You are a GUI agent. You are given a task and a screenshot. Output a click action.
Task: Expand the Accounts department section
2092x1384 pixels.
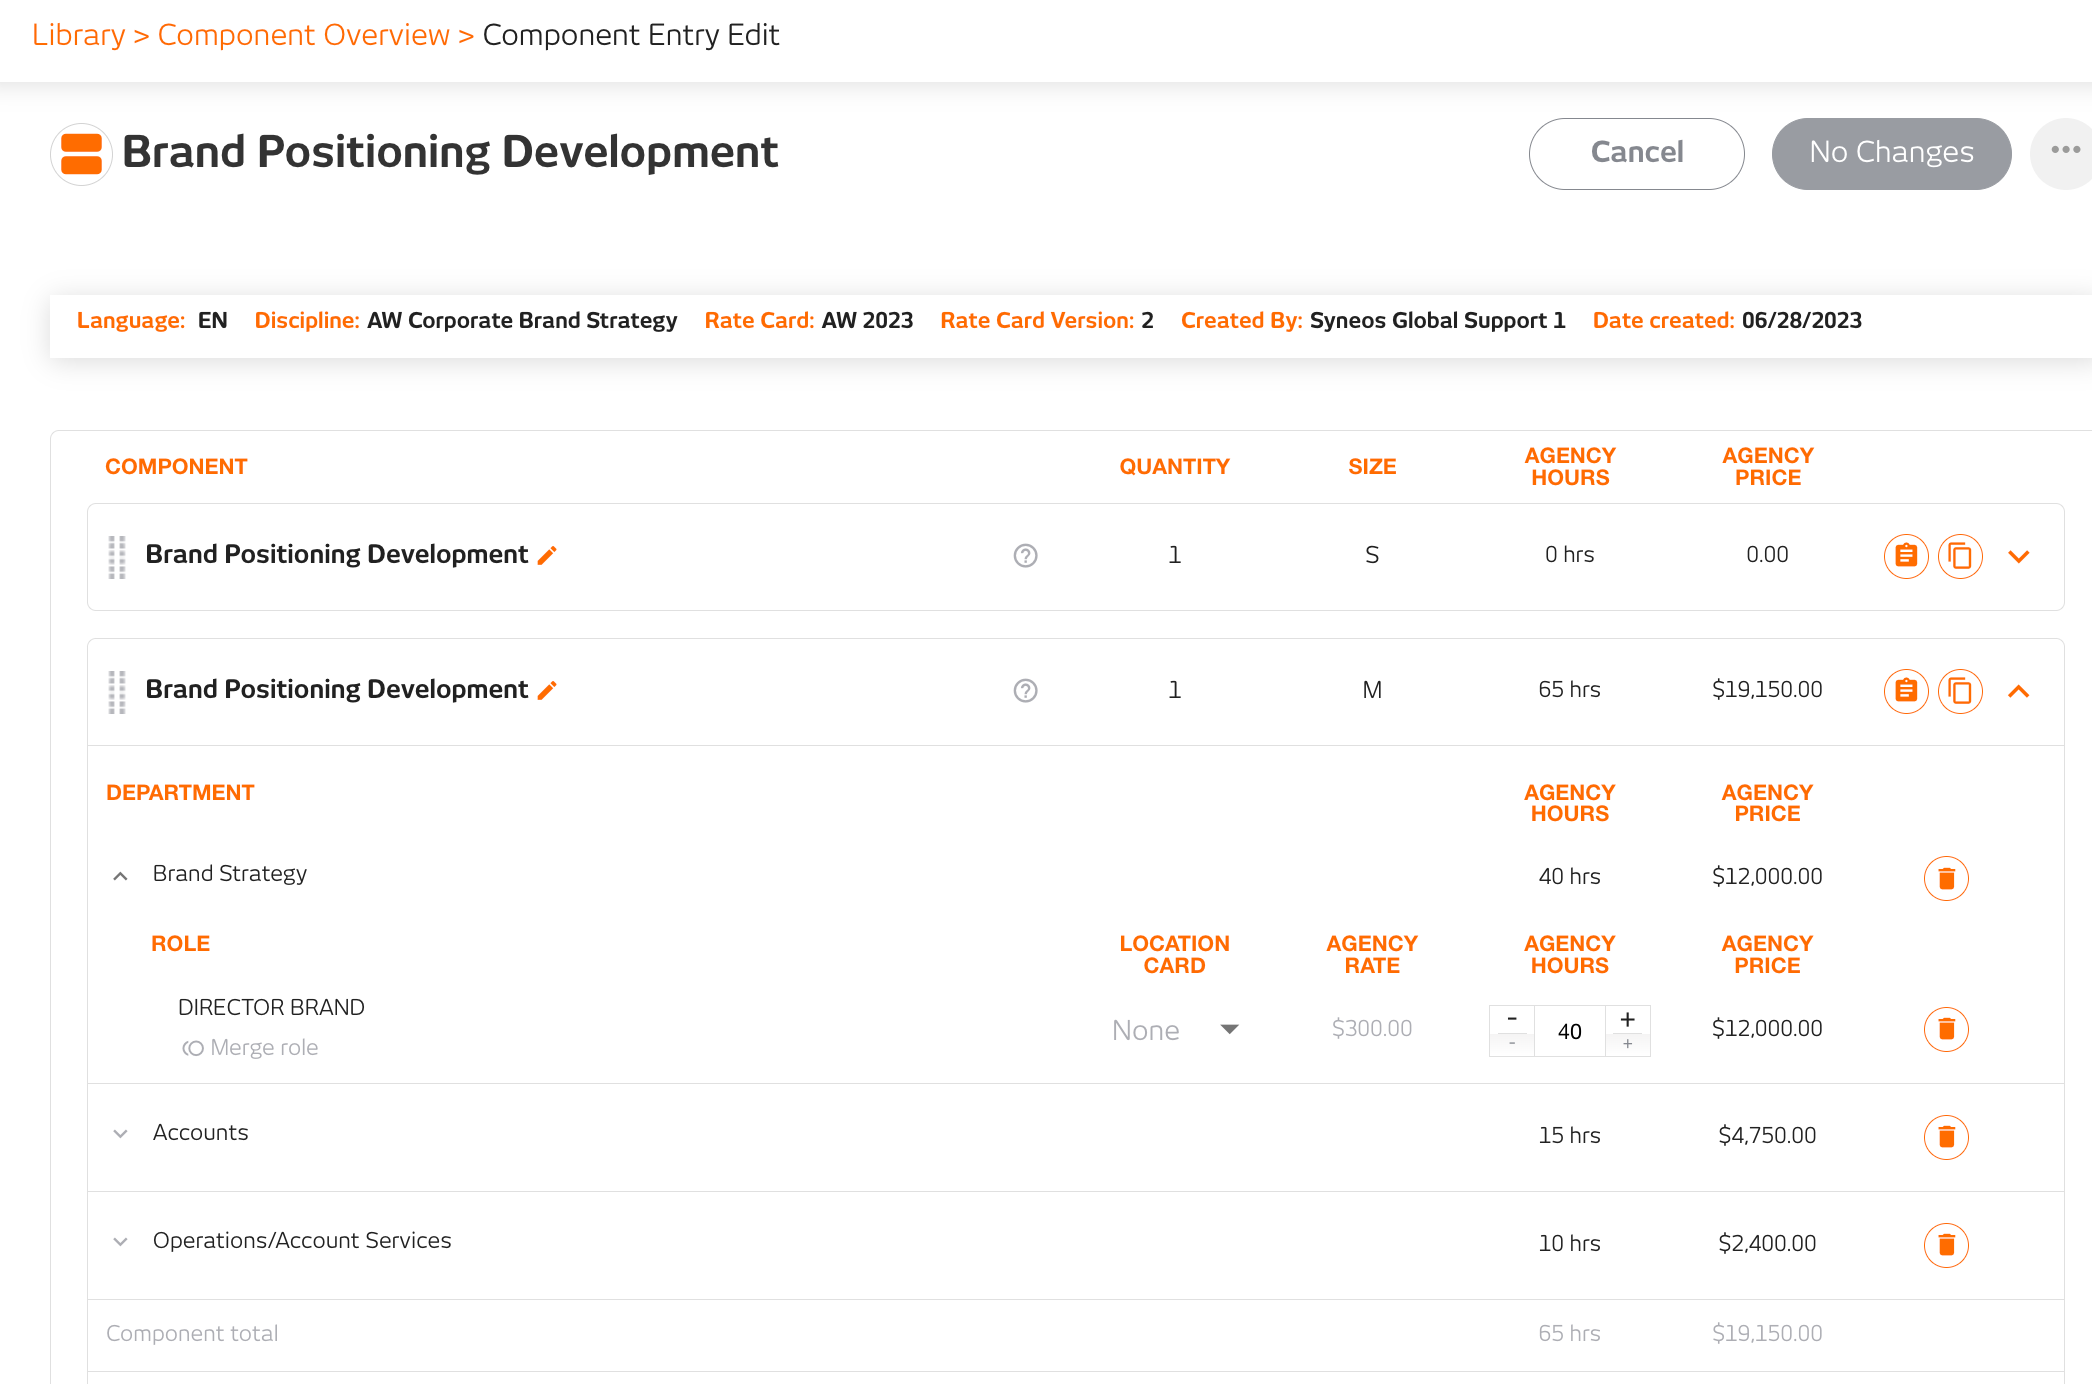click(120, 1133)
